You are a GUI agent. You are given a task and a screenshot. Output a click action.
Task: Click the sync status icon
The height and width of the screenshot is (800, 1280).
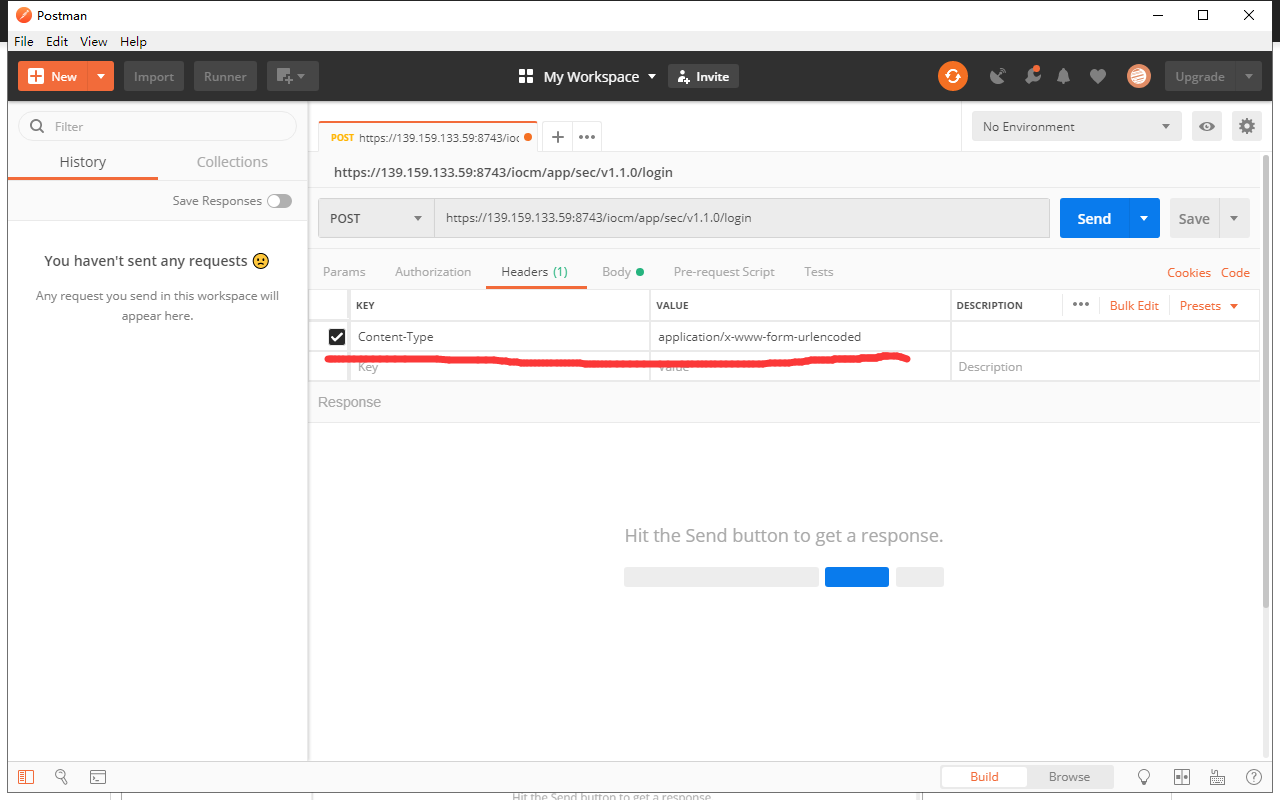coord(953,76)
